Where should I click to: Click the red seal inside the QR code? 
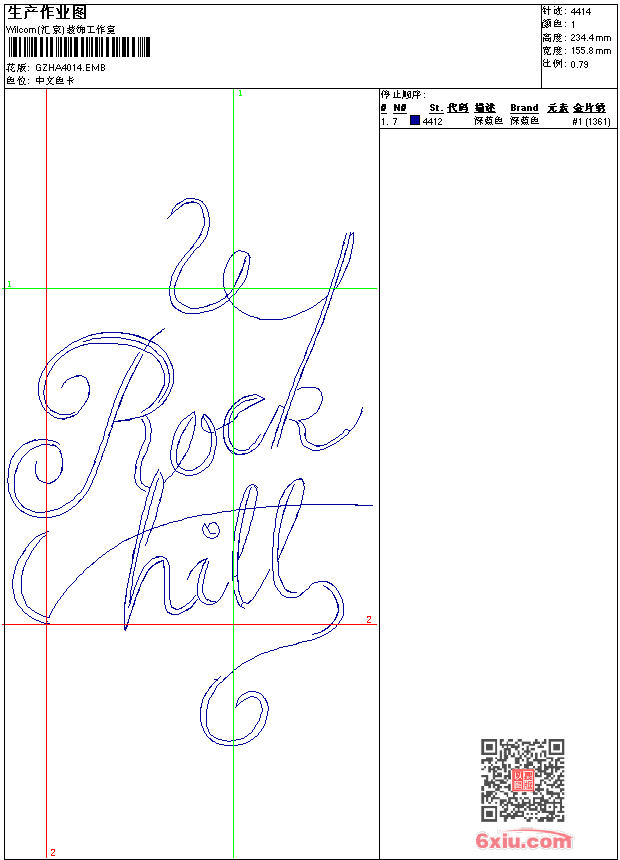(x=522, y=780)
